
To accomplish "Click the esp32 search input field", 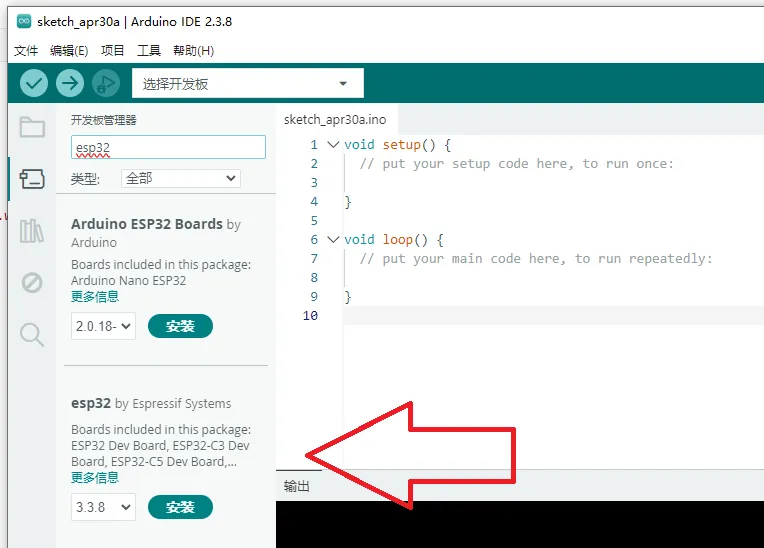I will (168, 147).
